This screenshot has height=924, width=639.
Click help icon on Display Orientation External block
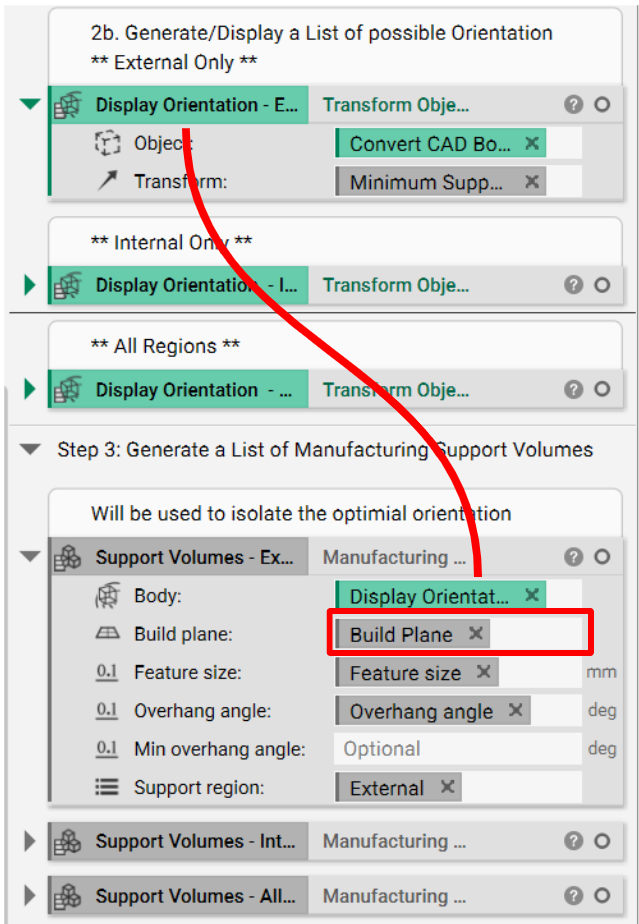tap(573, 105)
